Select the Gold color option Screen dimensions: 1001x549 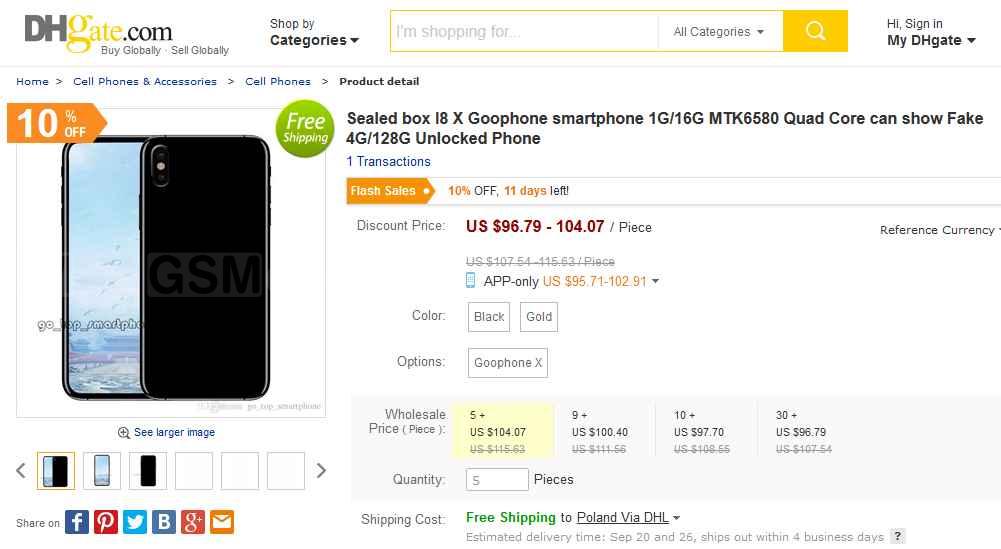pyautogui.click(x=539, y=317)
